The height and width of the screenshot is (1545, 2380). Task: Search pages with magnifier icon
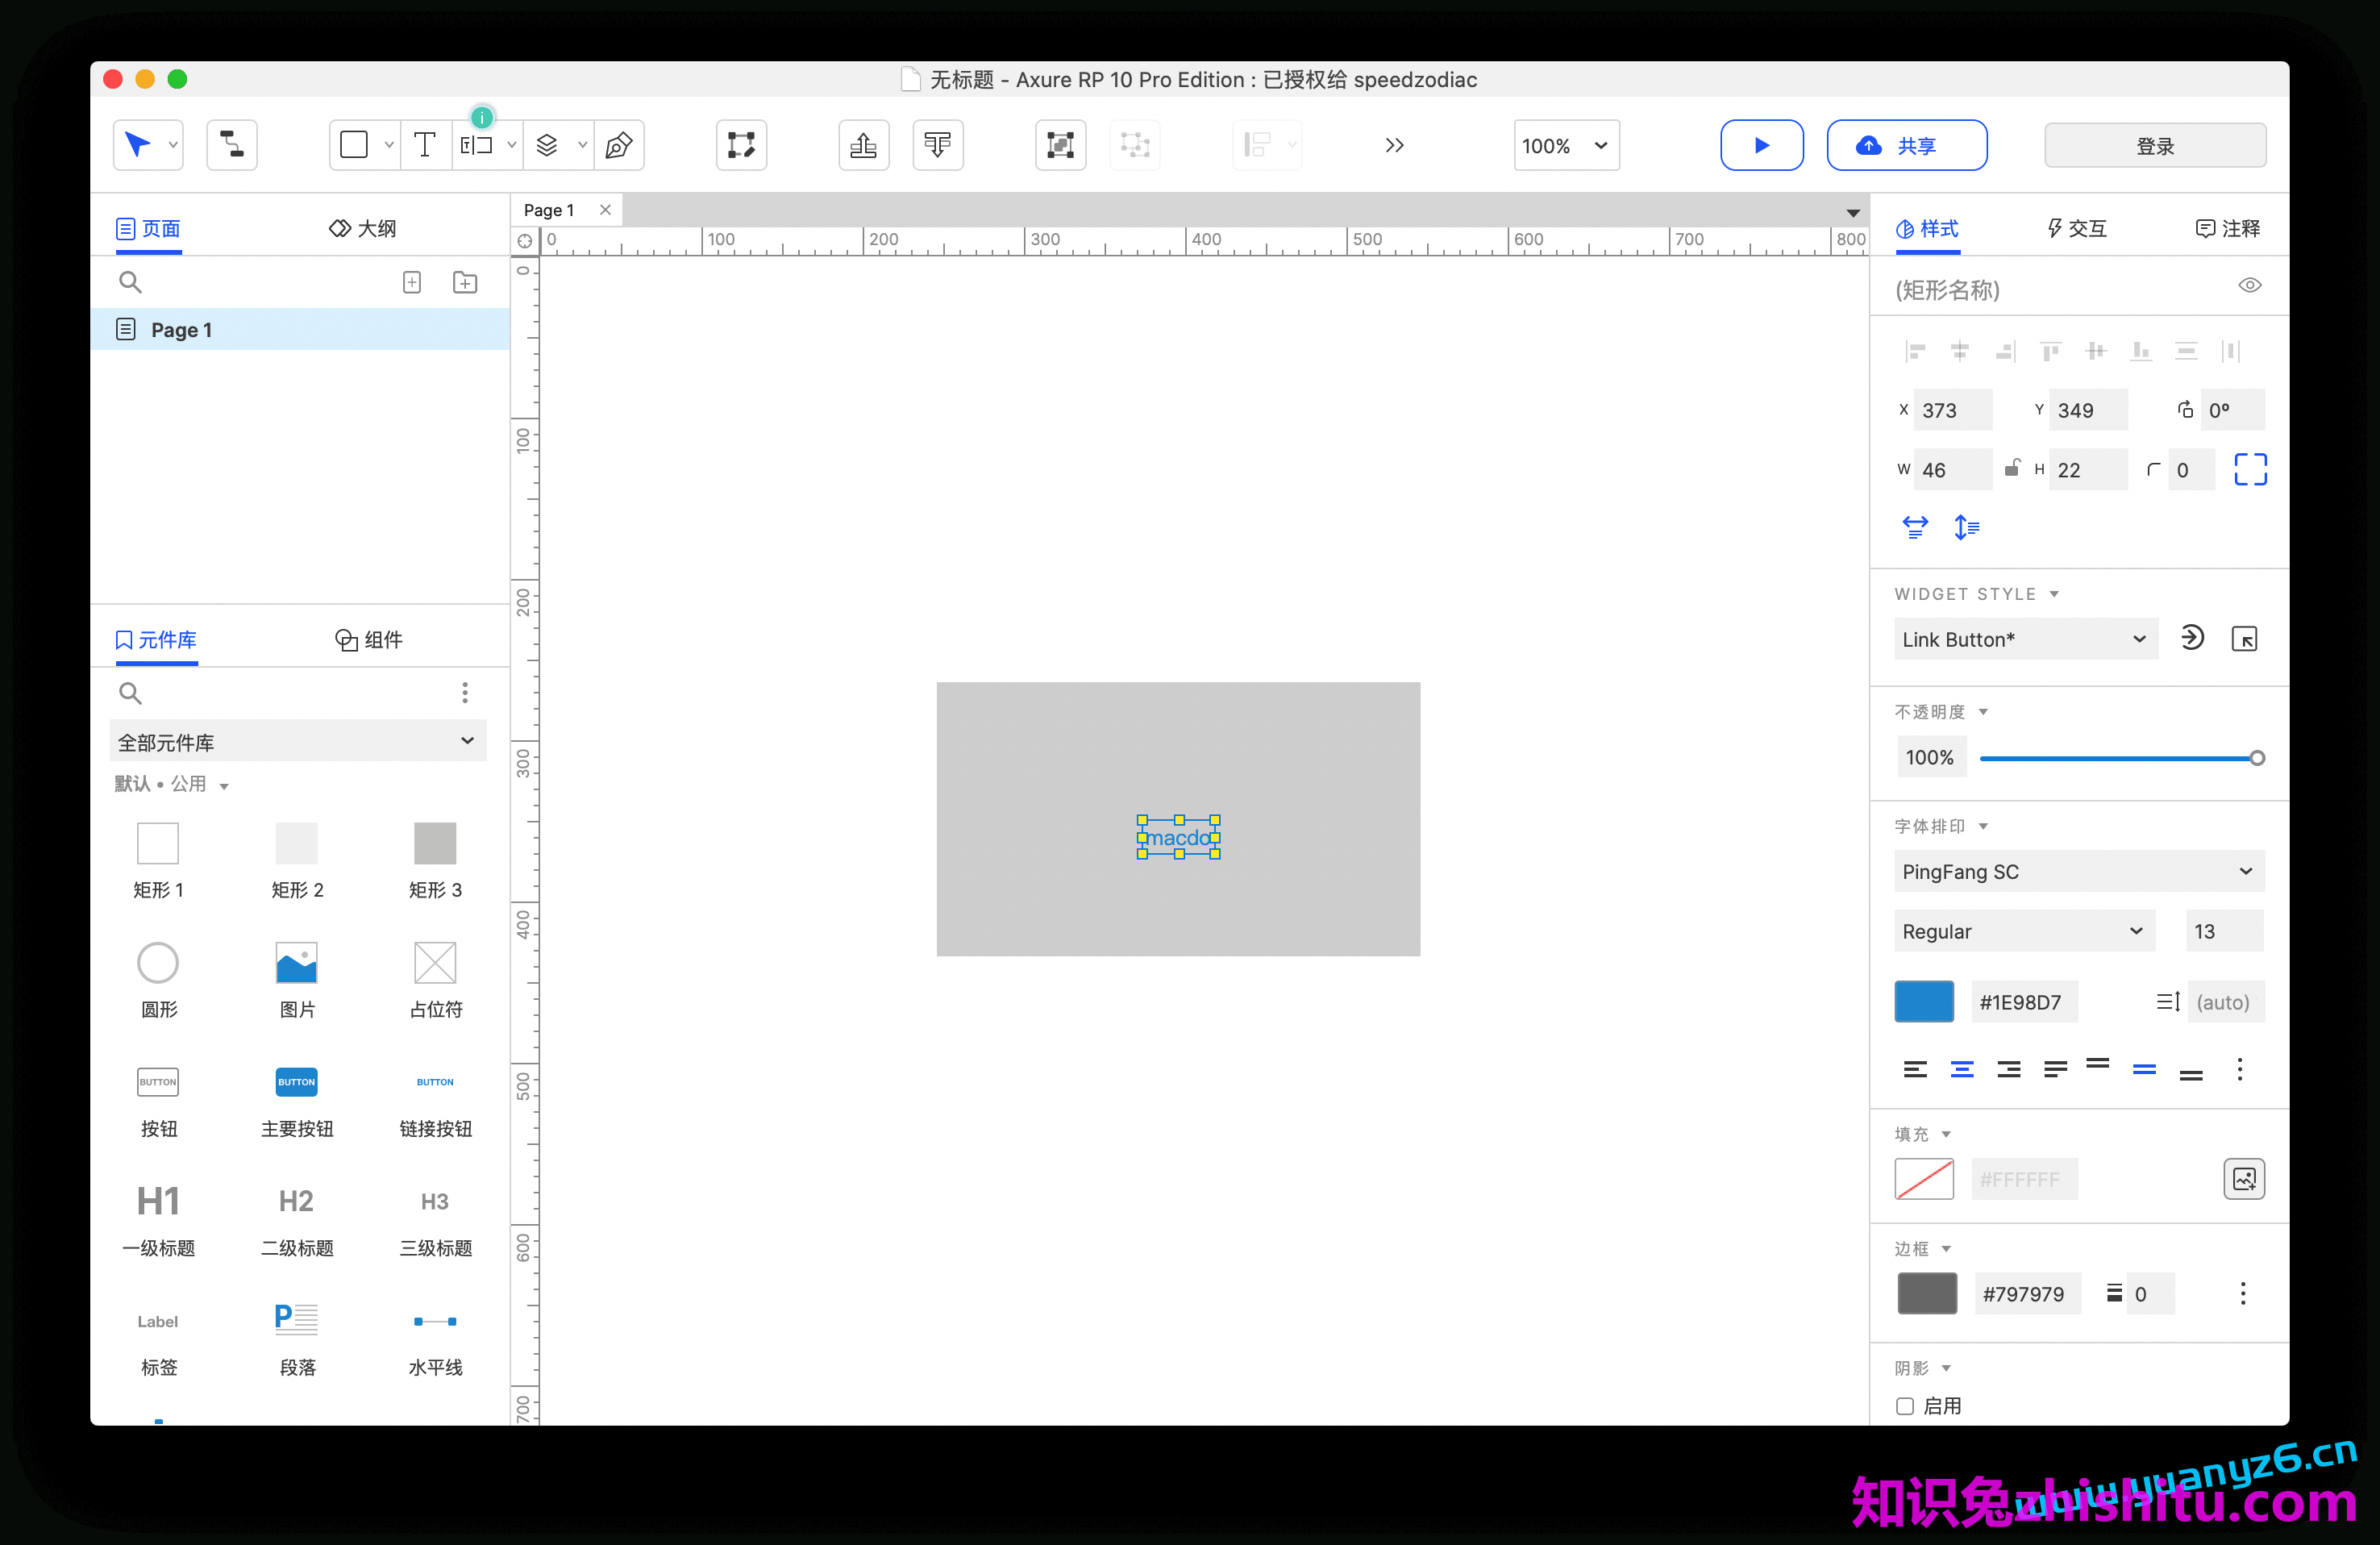coord(130,283)
